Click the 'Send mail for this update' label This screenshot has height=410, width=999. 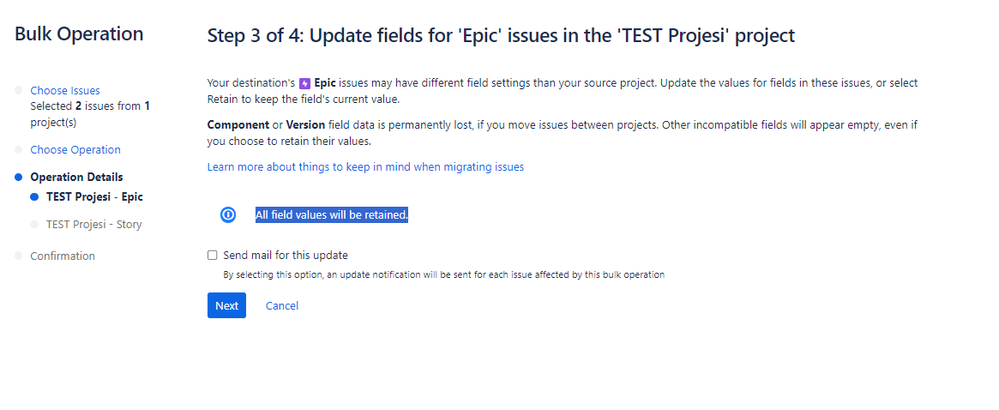coord(285,255)
